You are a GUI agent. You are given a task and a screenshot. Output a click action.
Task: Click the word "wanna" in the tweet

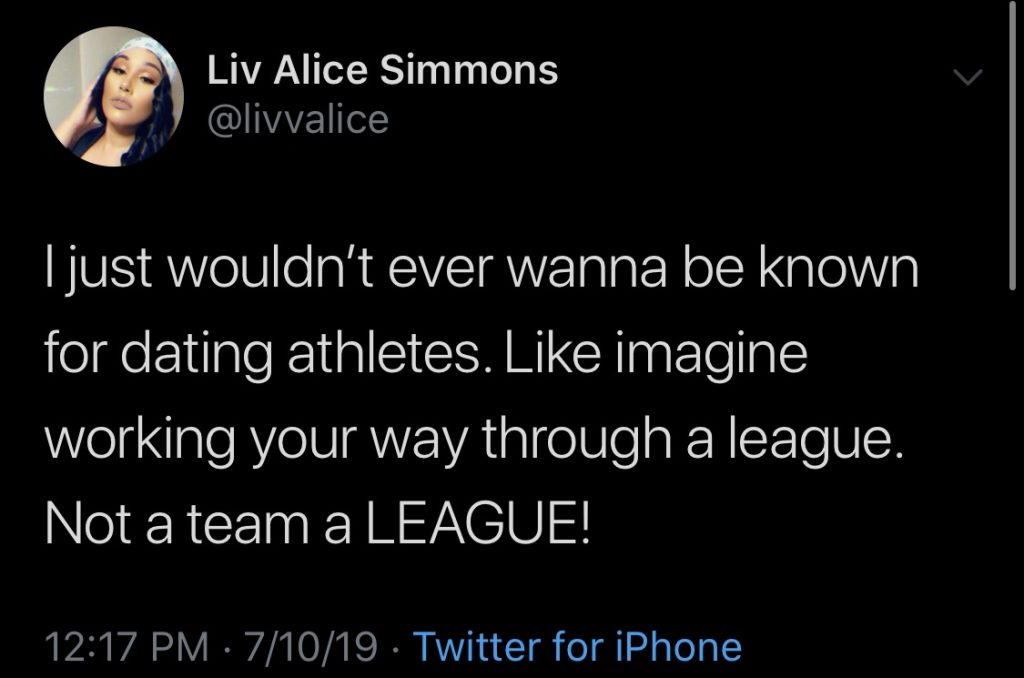[587, 270]
